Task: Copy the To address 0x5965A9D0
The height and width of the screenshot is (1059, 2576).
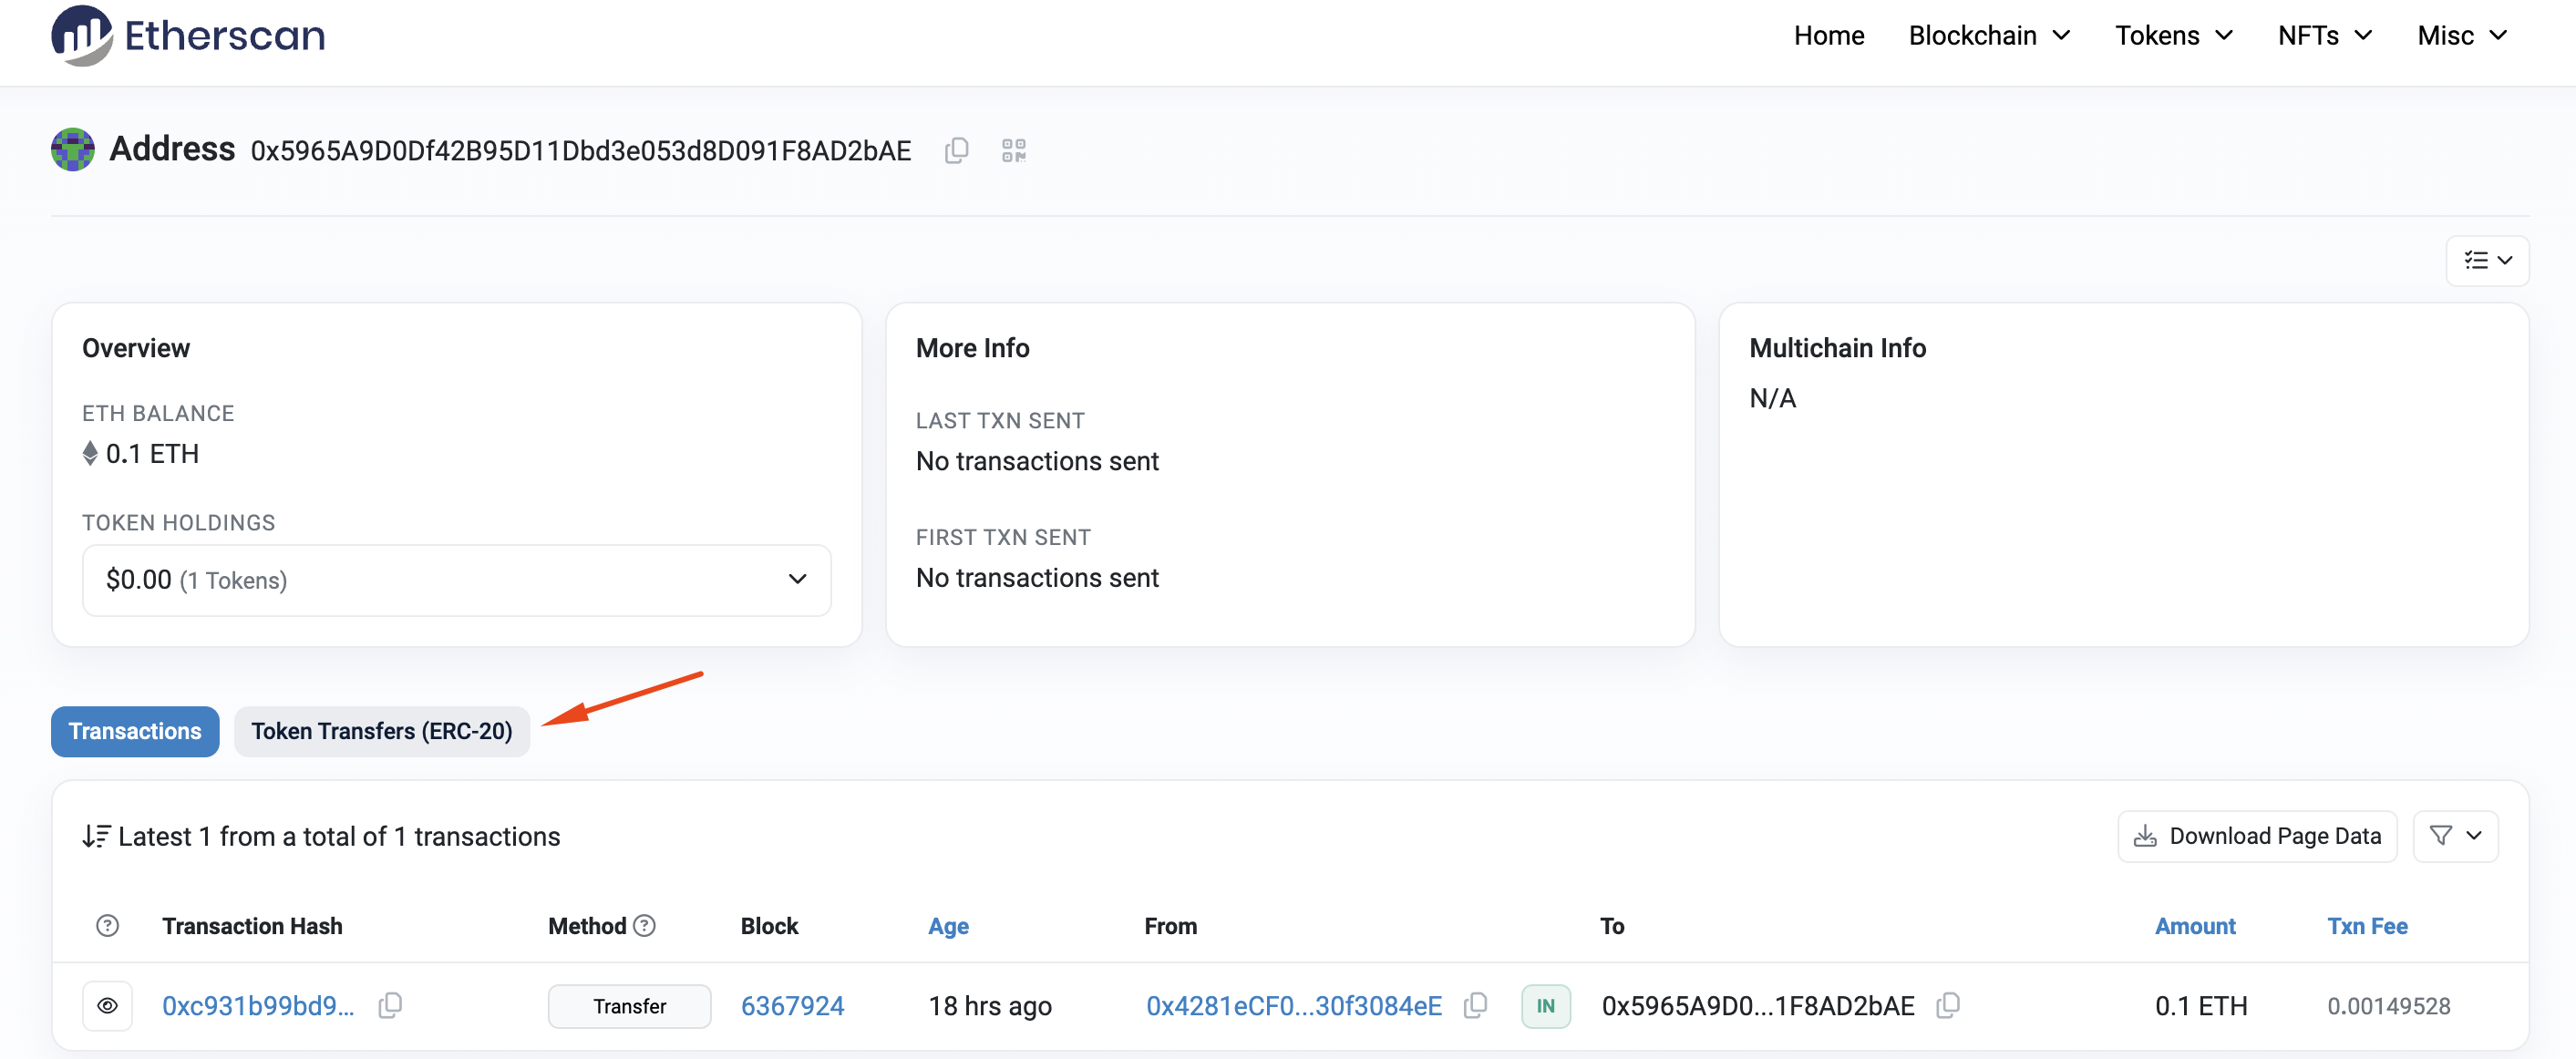Action: (x=1947, y=1005)
